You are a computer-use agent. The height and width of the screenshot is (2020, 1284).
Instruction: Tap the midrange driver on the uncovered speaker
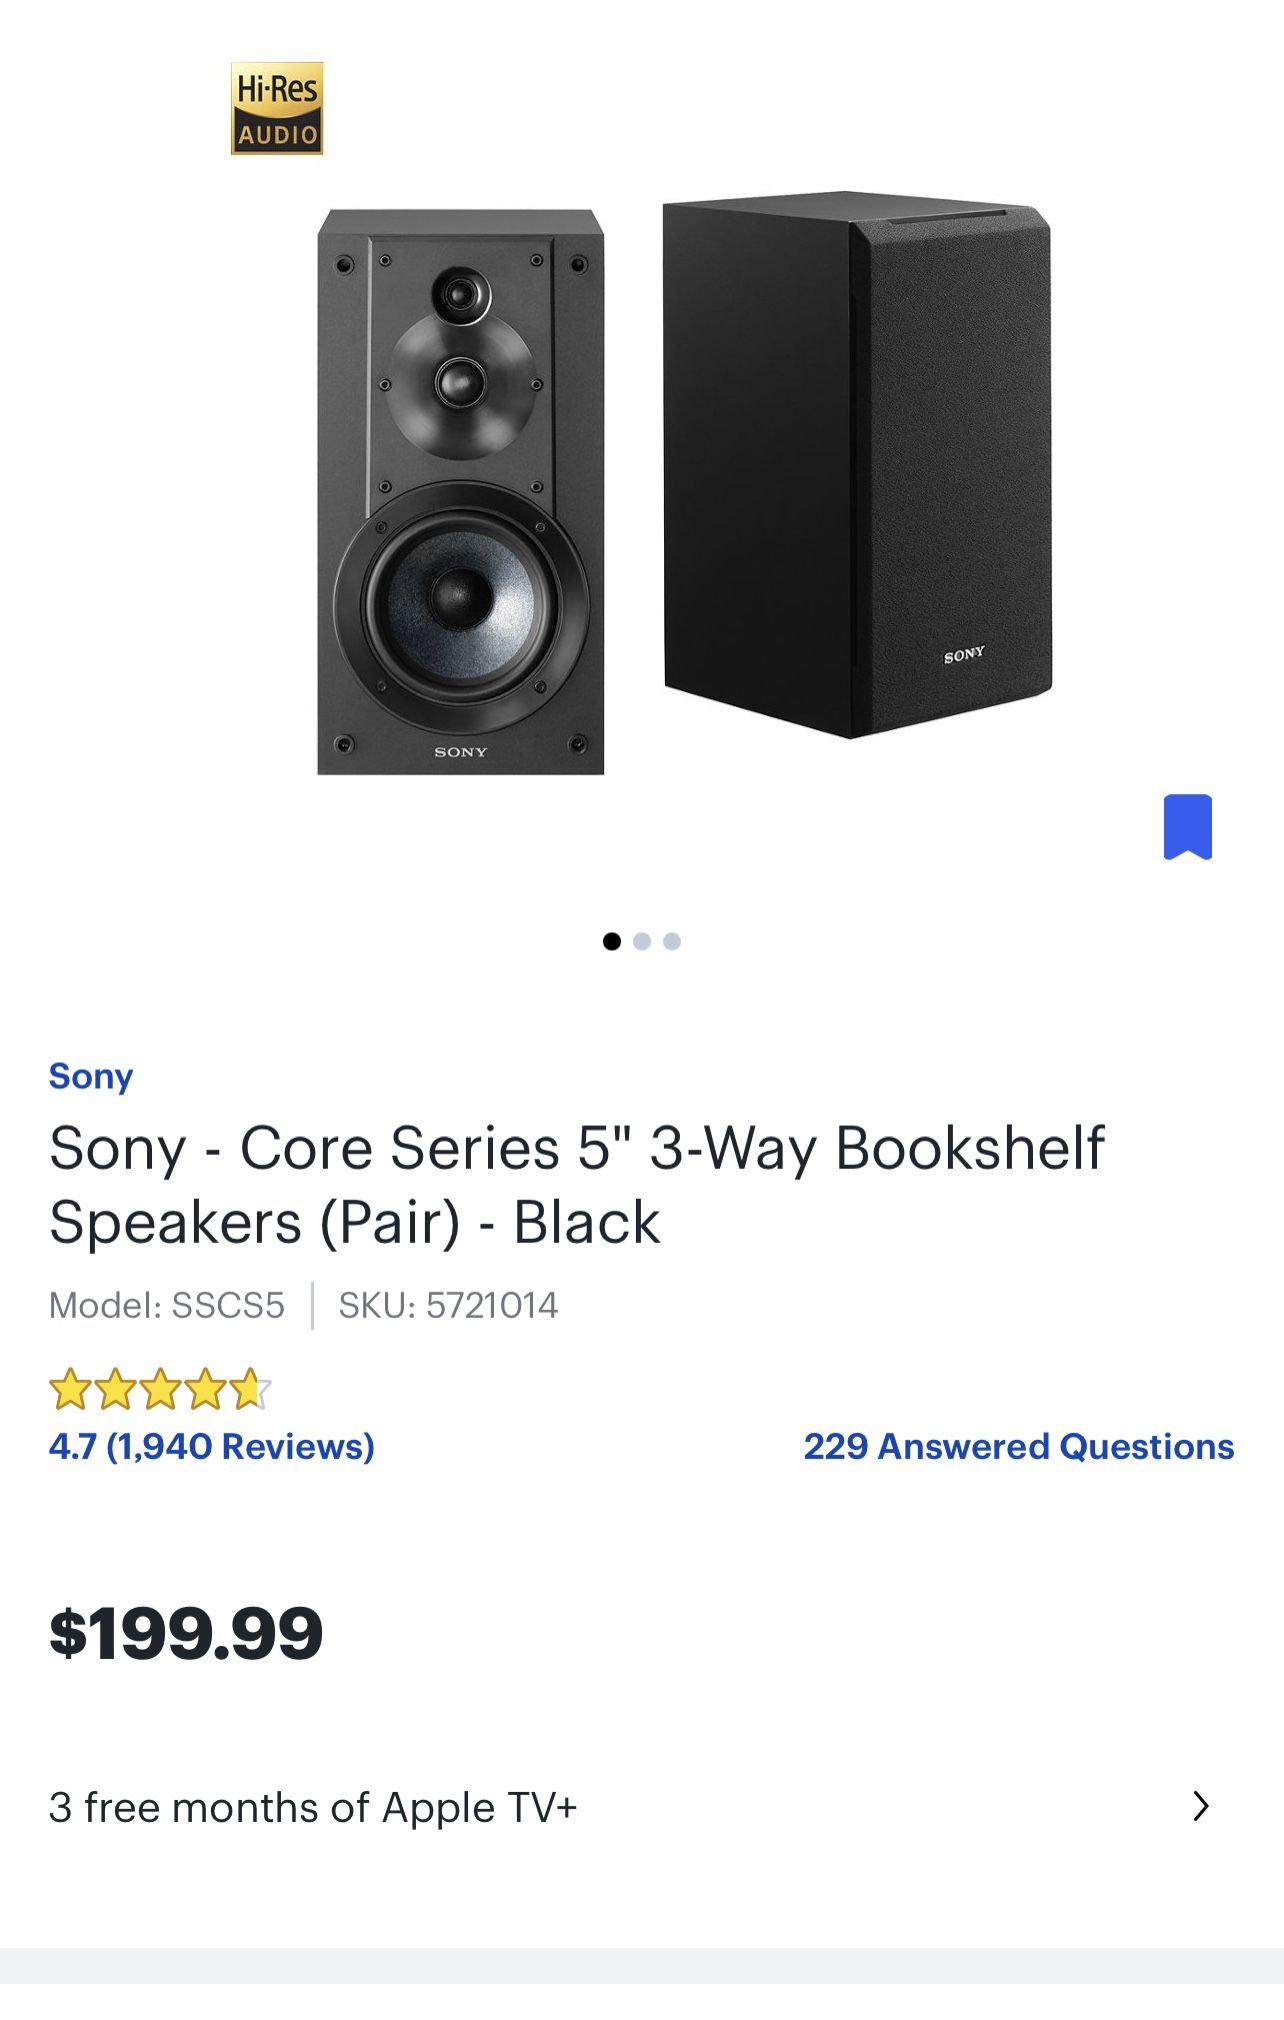click(461, 382)
